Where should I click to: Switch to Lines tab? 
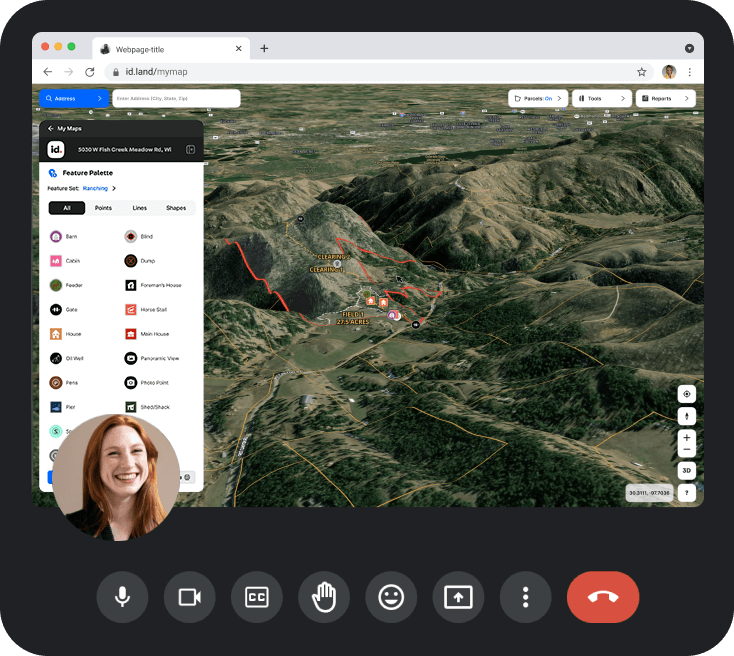point(139,208)
